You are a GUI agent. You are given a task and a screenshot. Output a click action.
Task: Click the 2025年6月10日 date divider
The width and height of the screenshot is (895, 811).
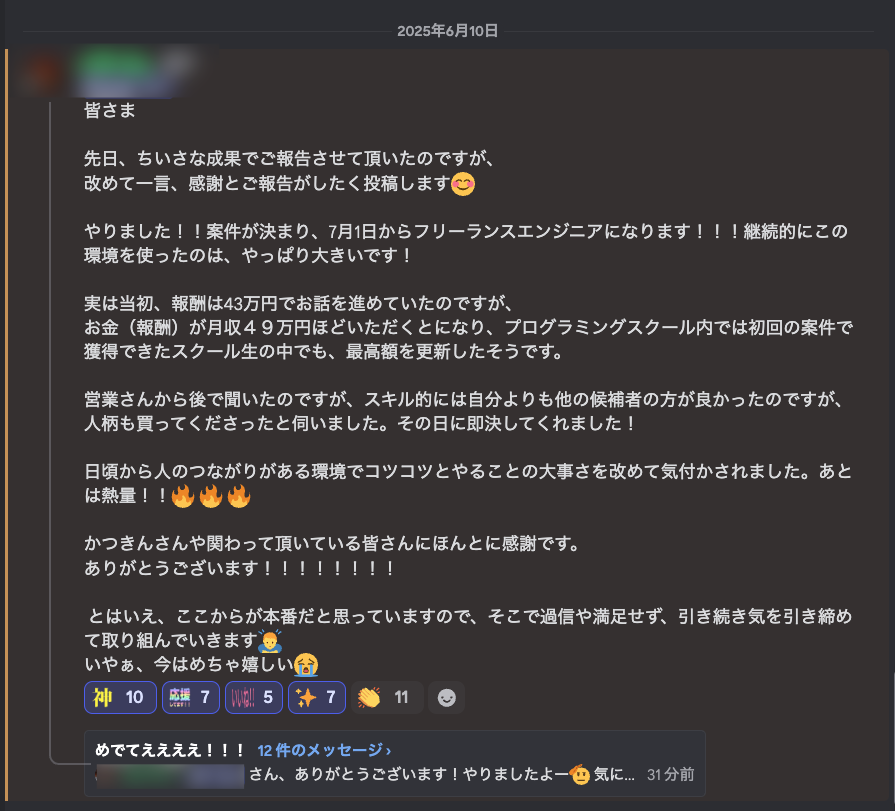[x=448, y=31]
